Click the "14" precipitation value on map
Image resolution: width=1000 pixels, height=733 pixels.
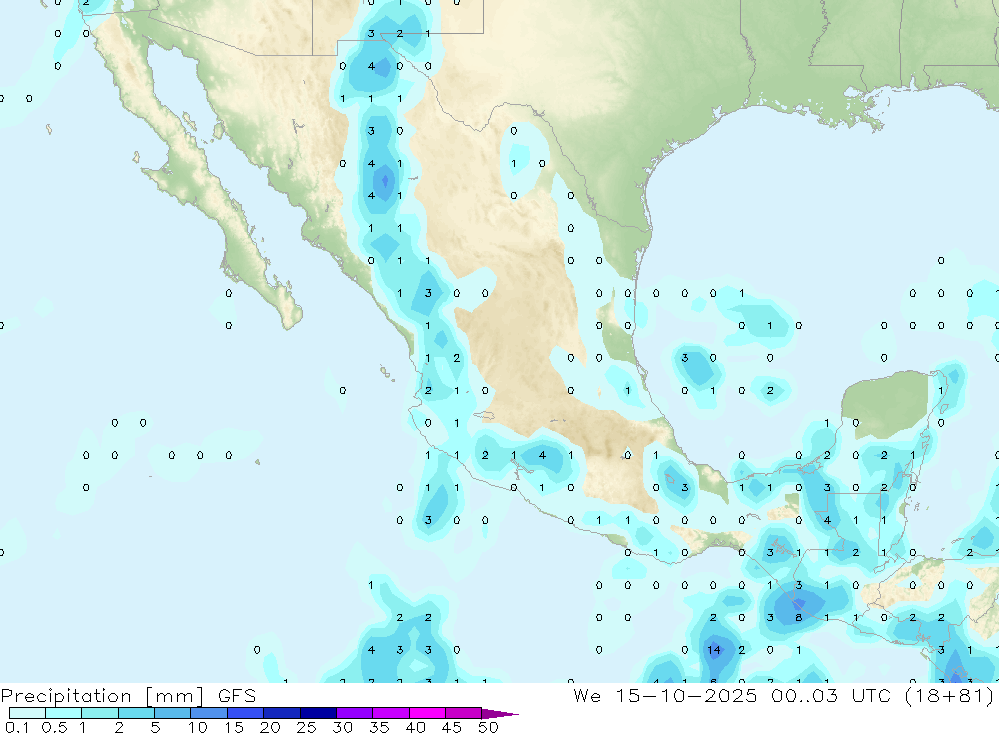tap(714, 650)
